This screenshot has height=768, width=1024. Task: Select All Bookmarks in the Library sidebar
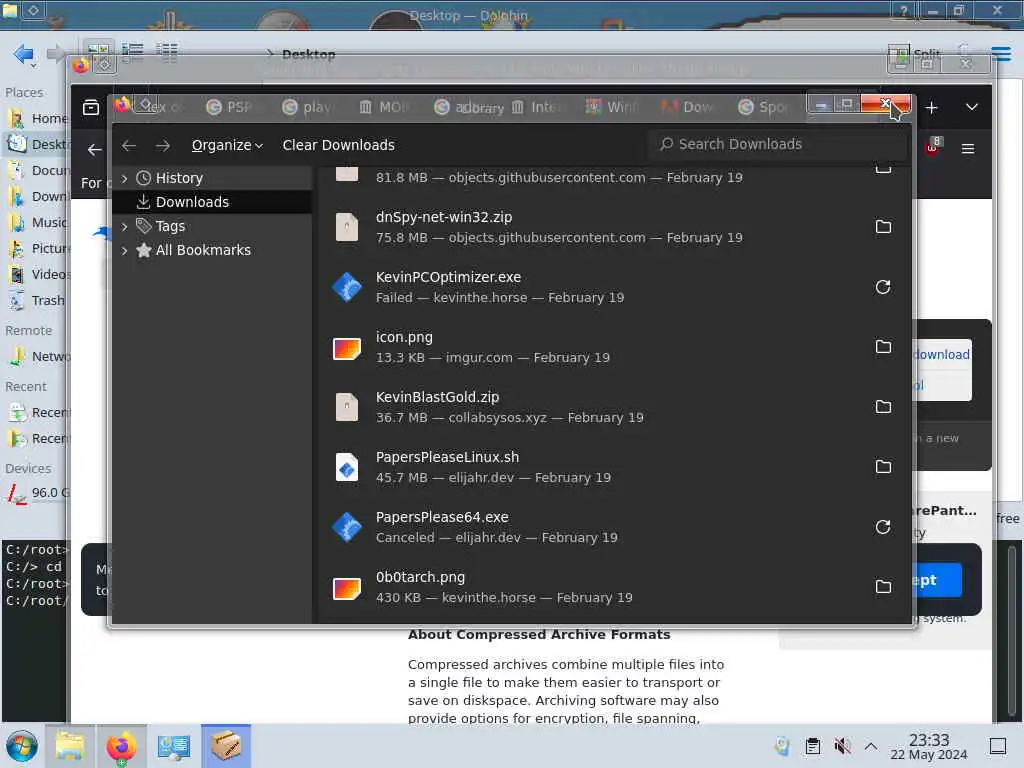tap(203, 250)
